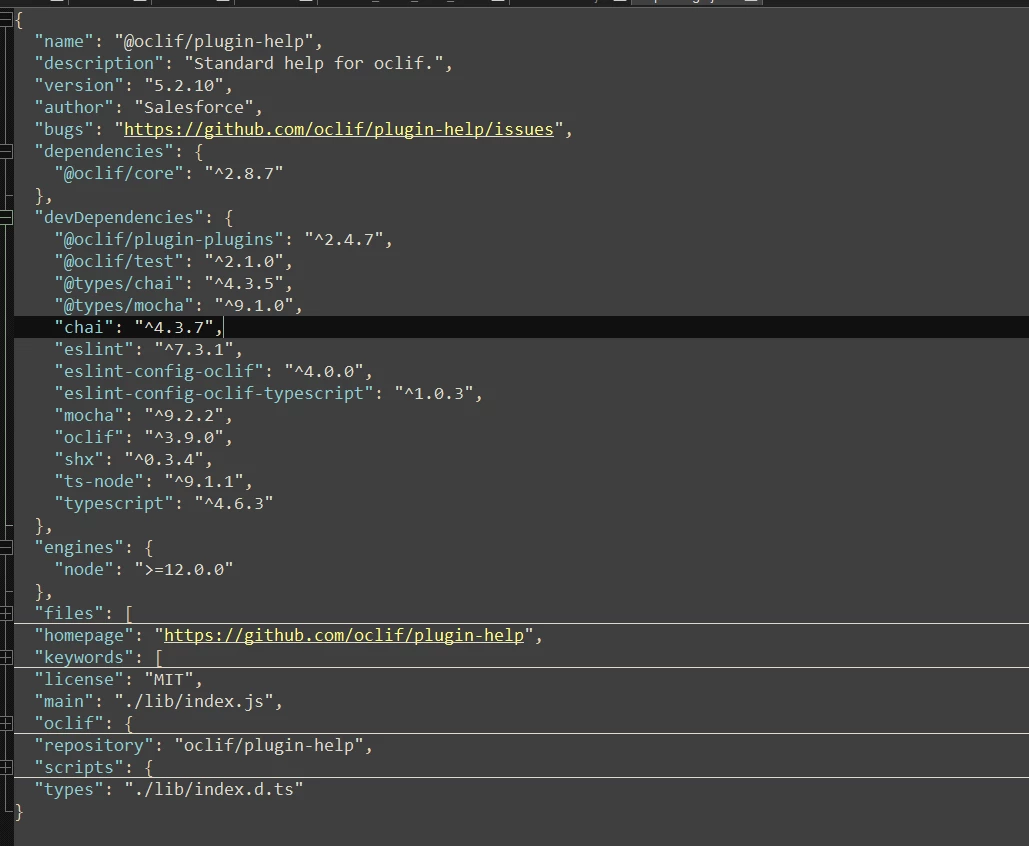Screen dimensions: 1029x846
Task: Click the "eslint-config-oclif" key
Action: pyautogui.click(x=159, y=371)
